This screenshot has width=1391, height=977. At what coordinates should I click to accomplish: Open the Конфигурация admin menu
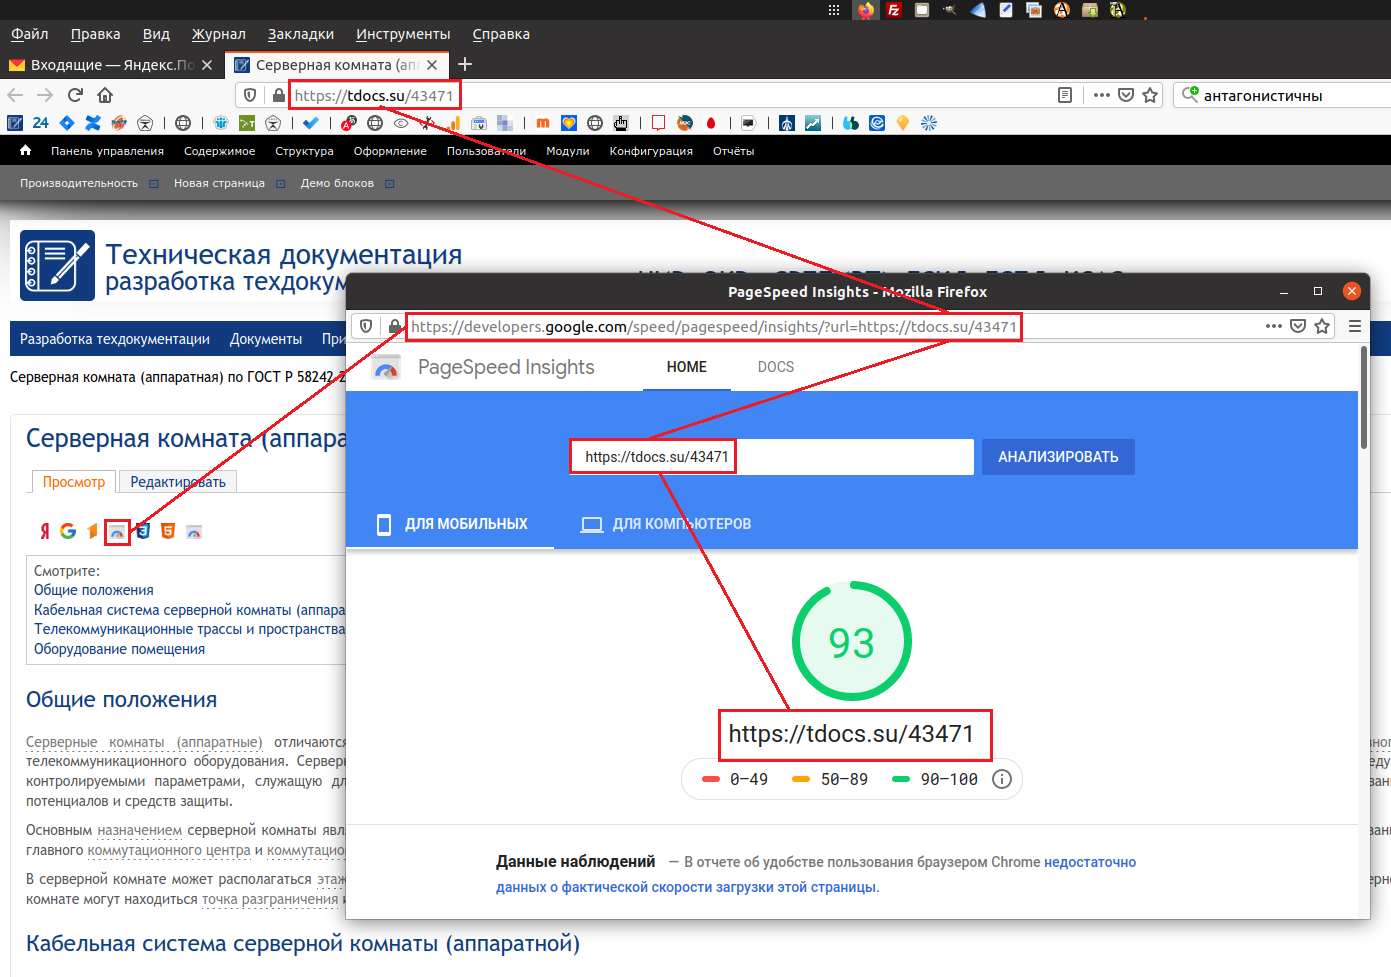click(651, 151)
